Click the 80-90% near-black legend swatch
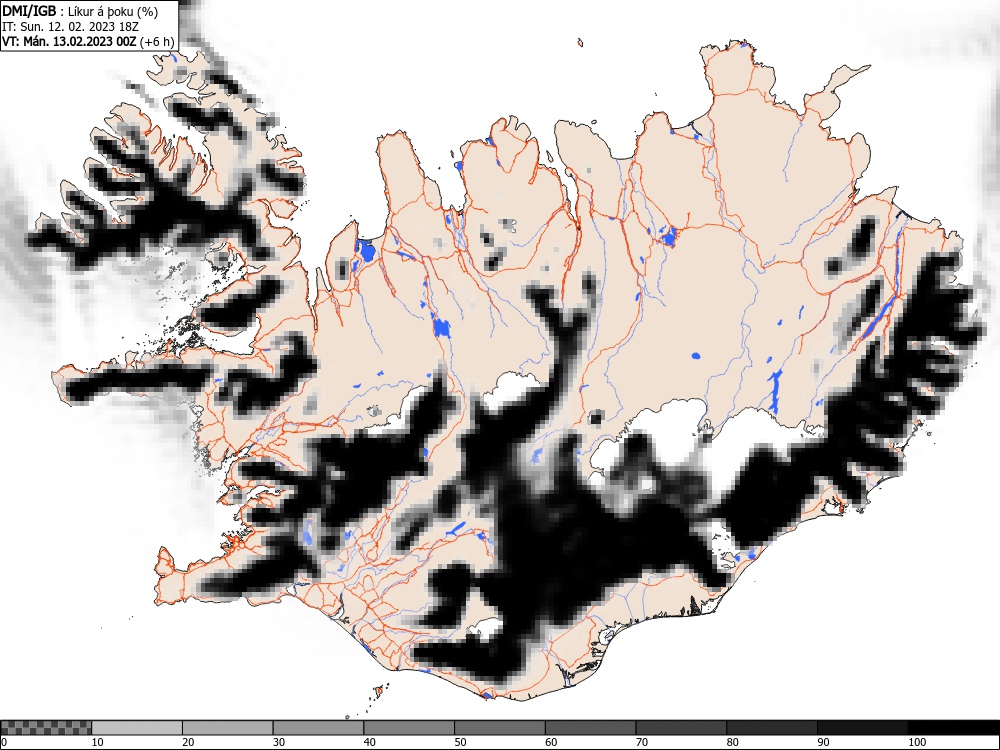The image size is (1000, 750). click(771, 728)
